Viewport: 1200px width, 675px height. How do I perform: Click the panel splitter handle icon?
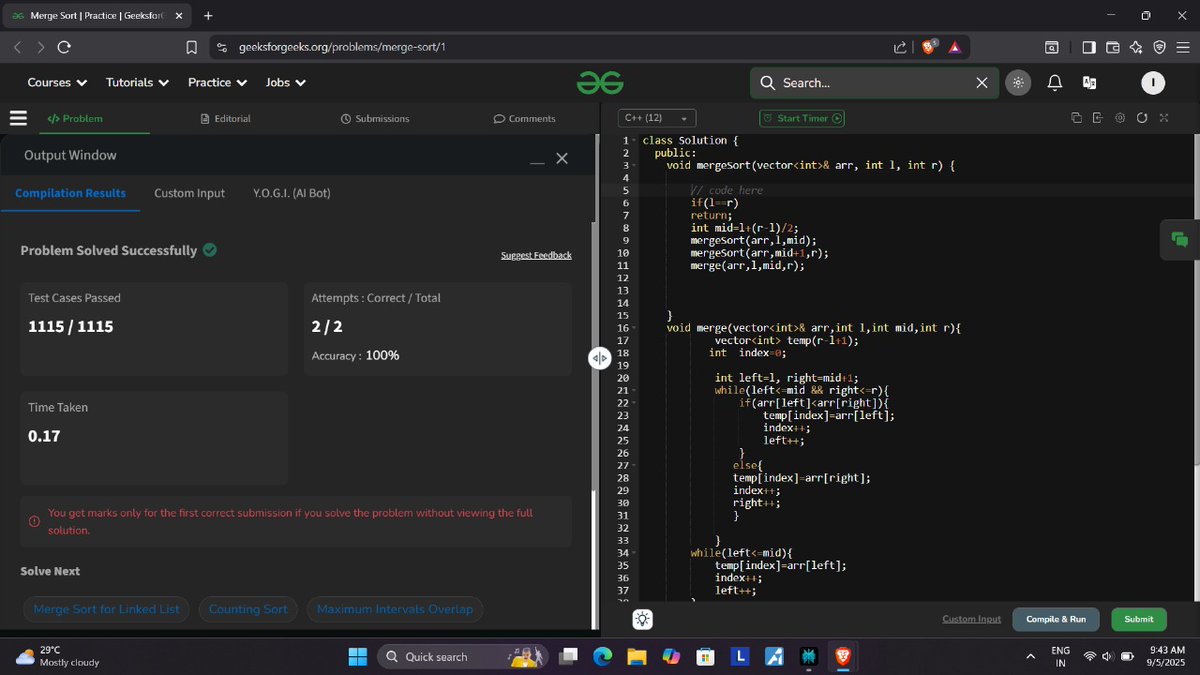(599, 358)
